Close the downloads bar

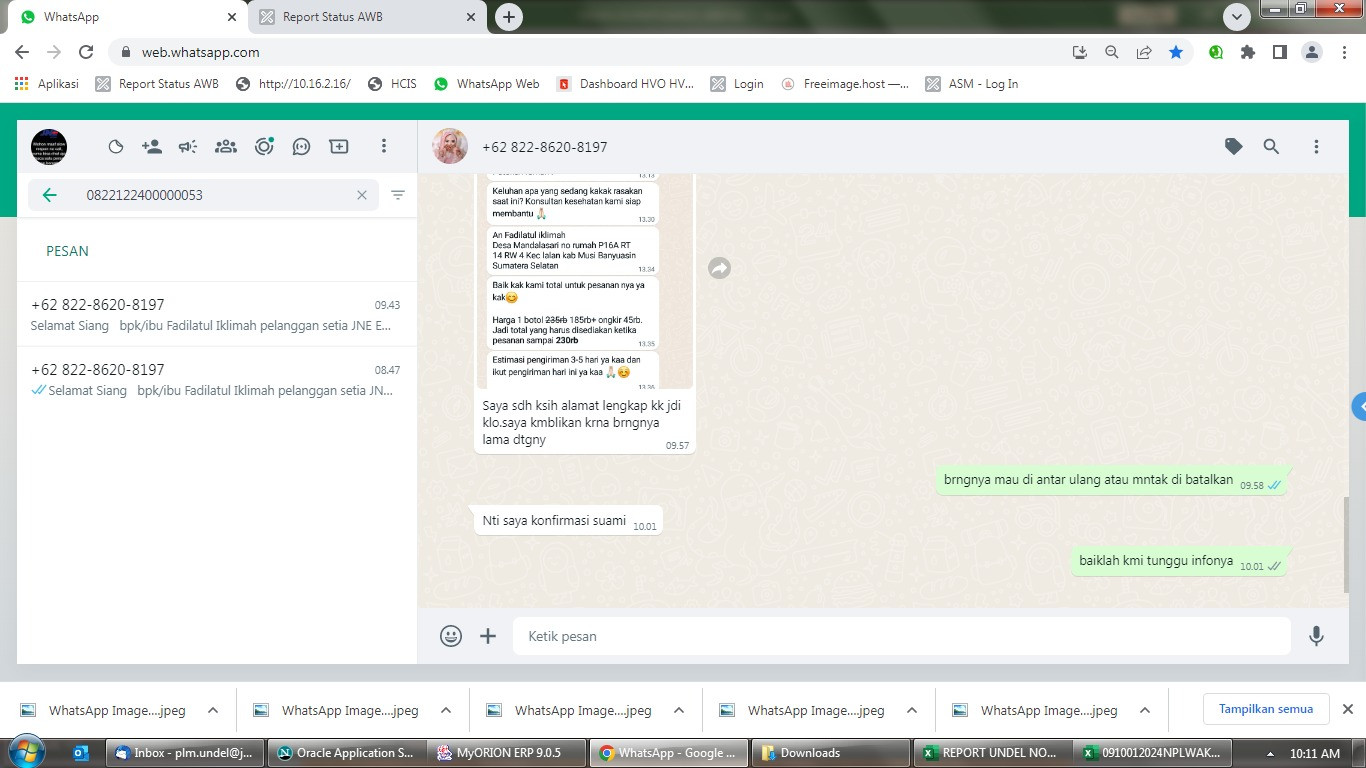coord(1347,709)
